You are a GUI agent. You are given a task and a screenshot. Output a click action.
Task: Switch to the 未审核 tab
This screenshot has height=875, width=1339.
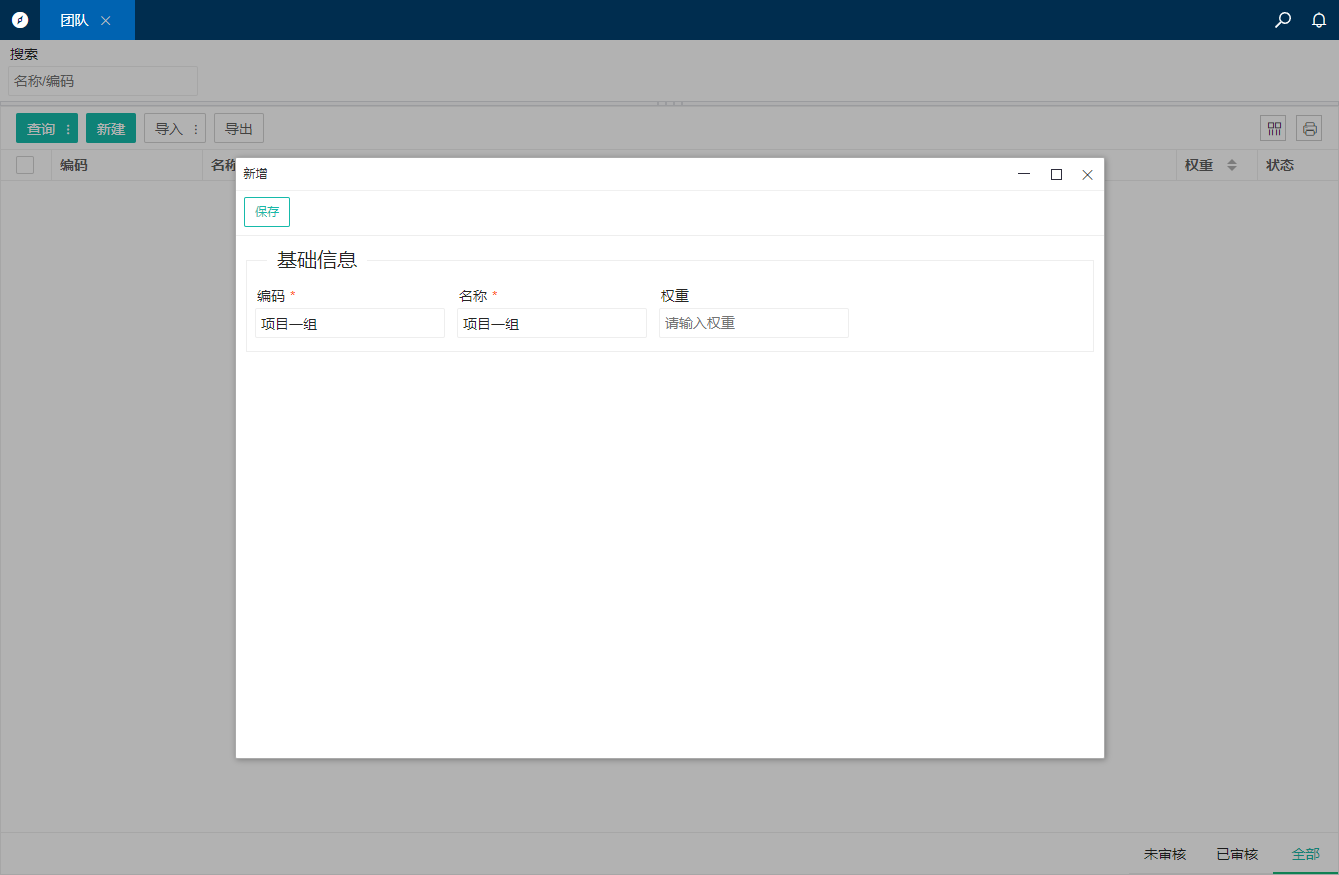[1165, 854]
